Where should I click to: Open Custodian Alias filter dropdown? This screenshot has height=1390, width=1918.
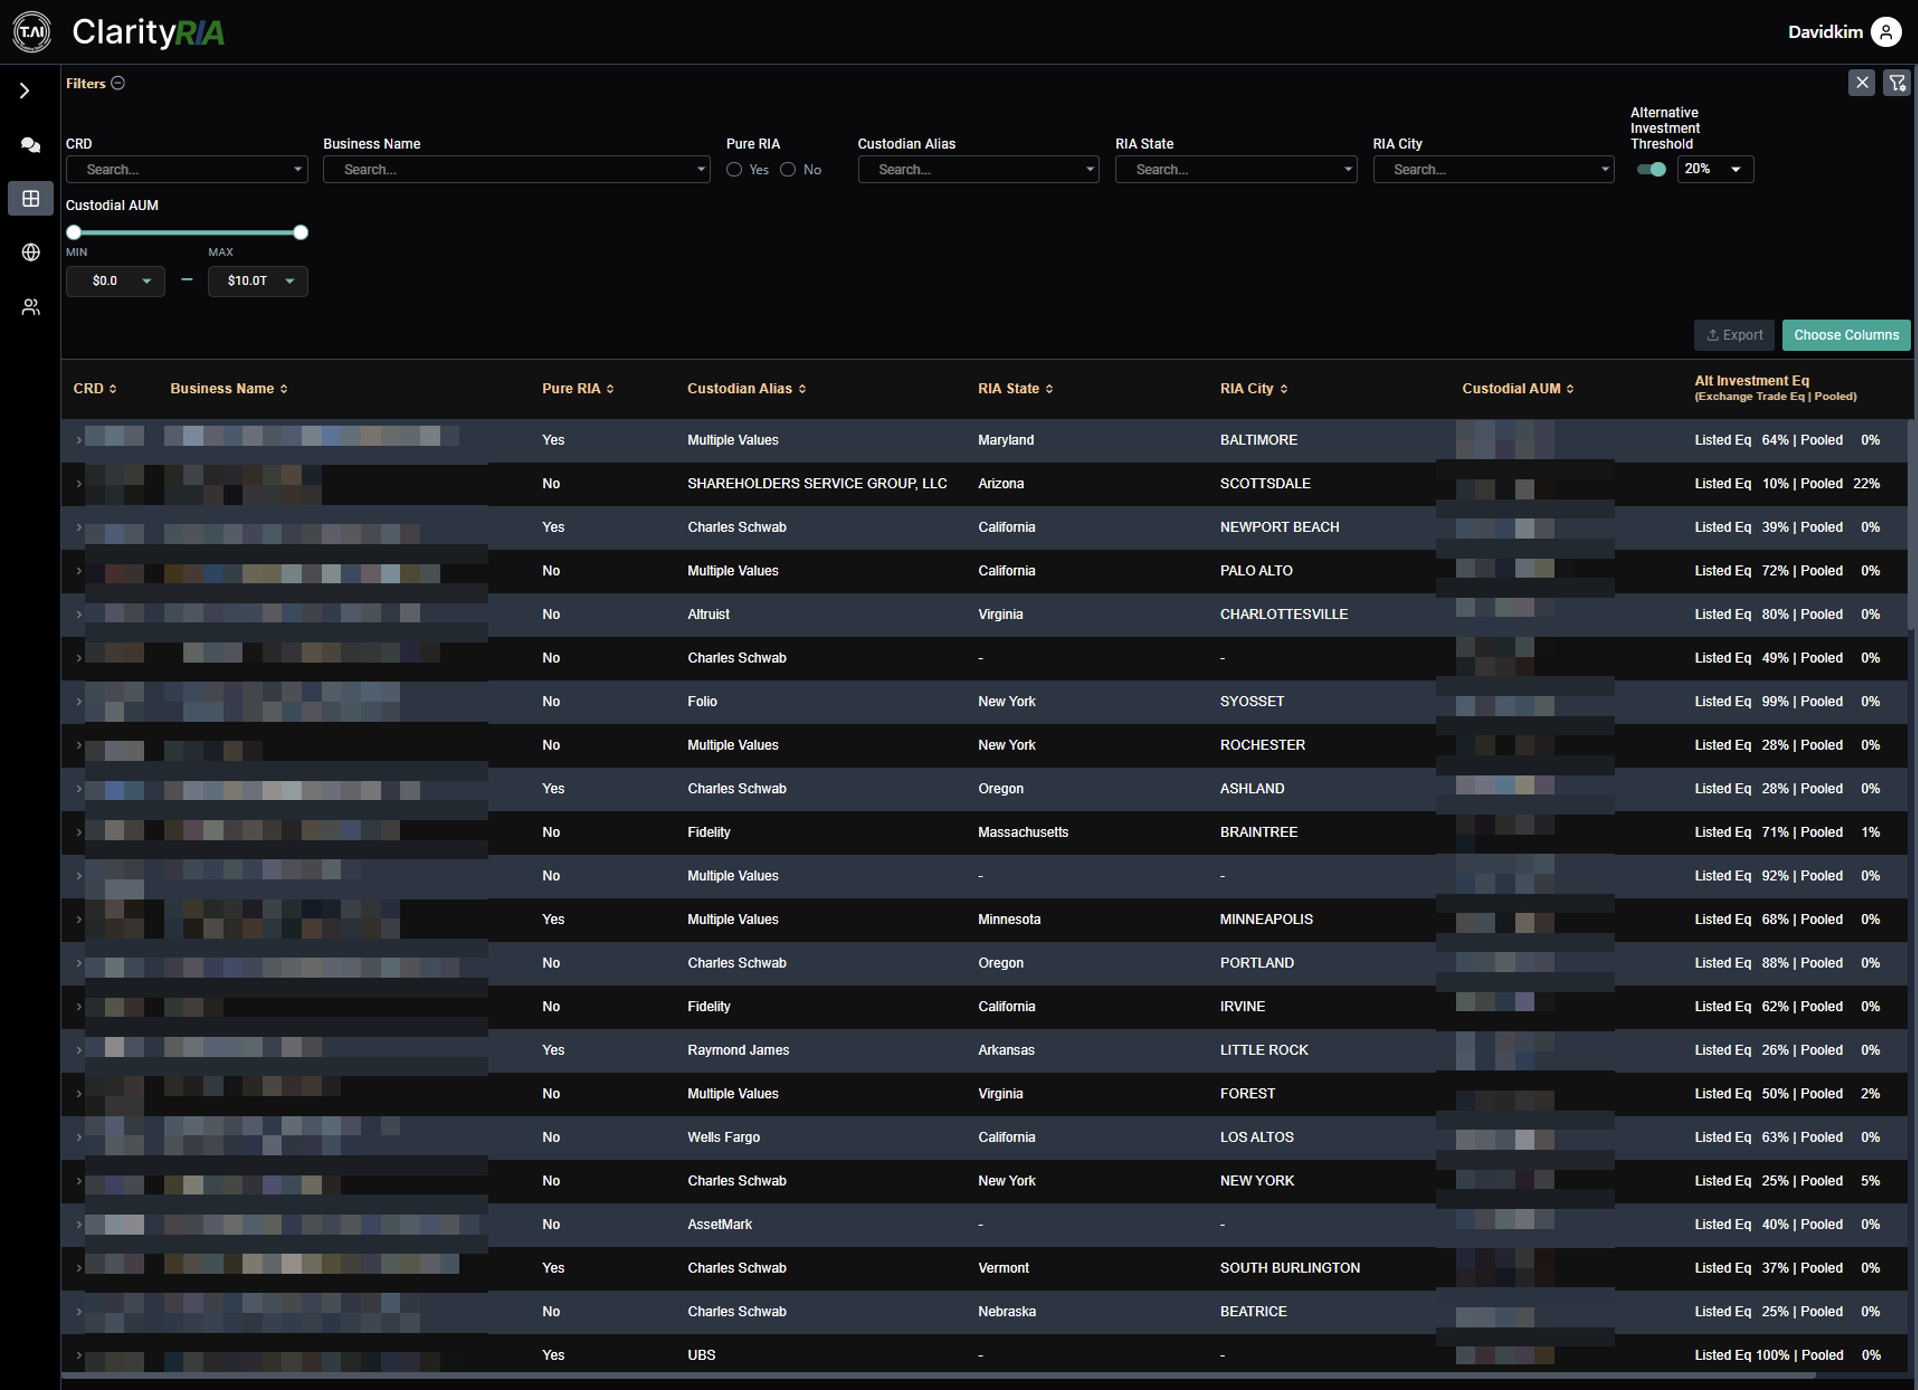pos(978,169)
